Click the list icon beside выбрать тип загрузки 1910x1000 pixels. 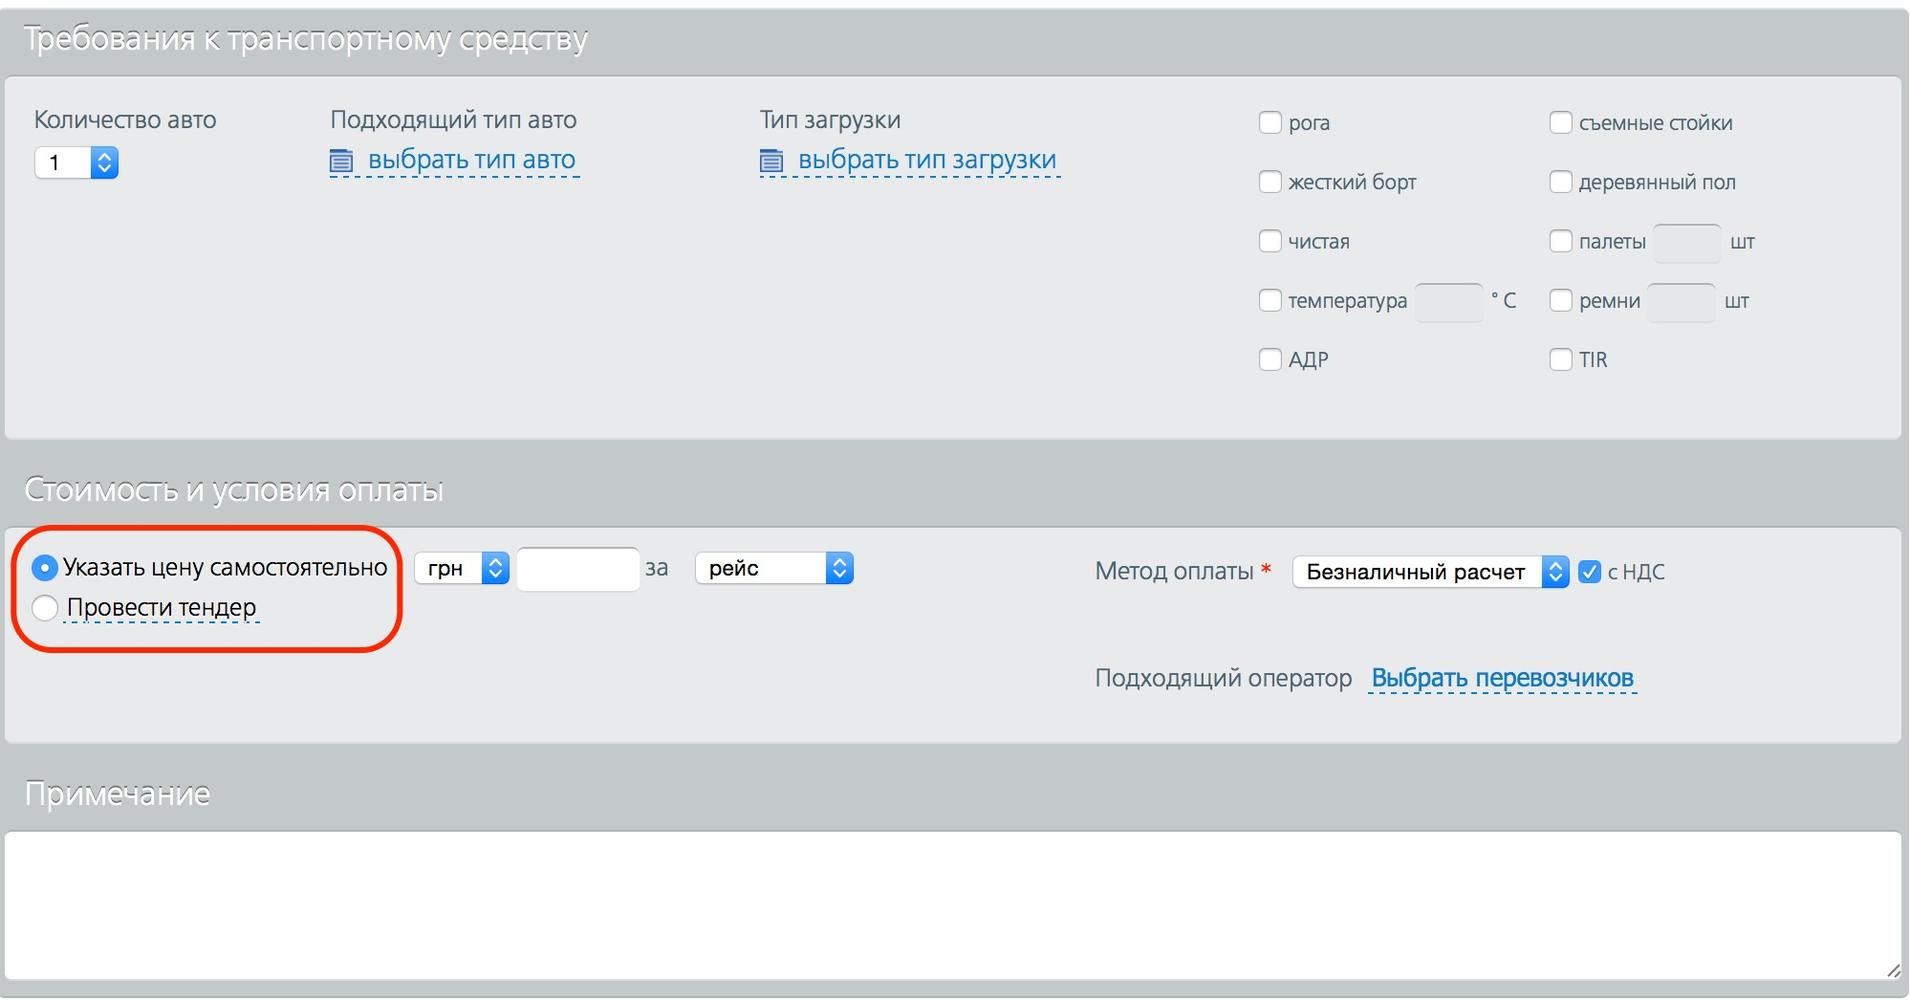point(771,161)
